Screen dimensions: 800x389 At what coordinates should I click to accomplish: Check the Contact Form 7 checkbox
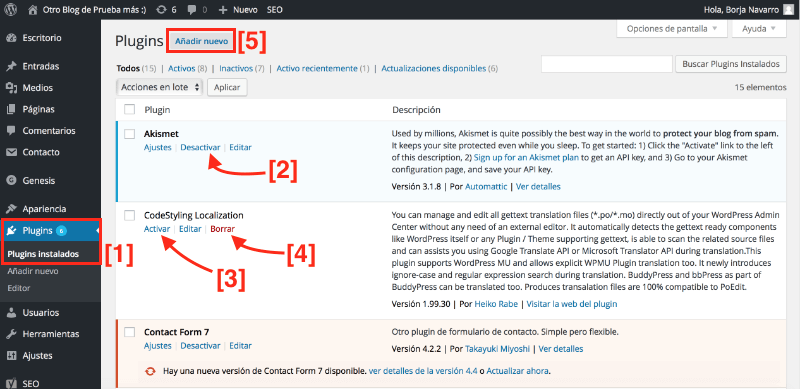(x=130, y=332)
